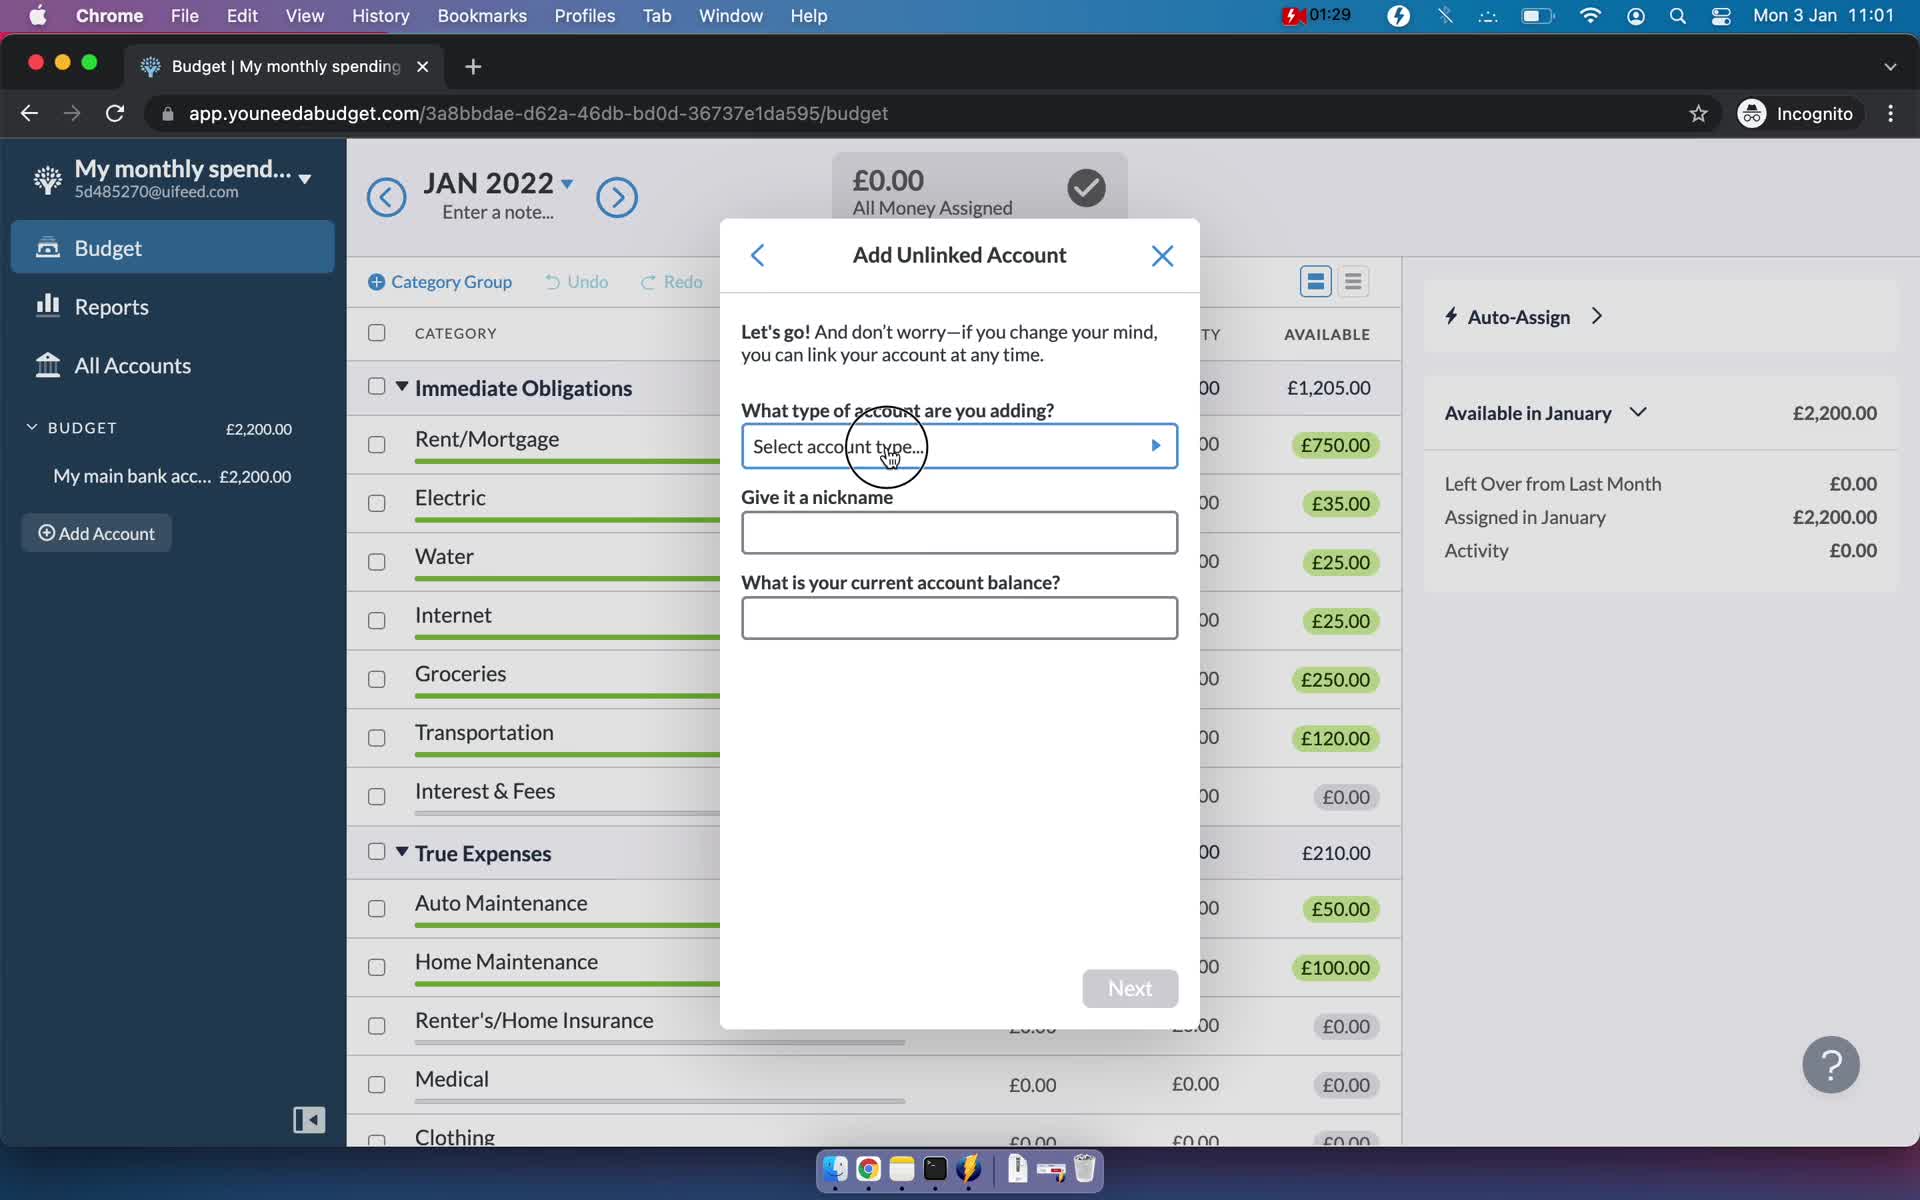Image resolution: width=1920 pixels, height=1200 pixels.
Task: Click the Reports sidebar icon
Action: tap(46, 306)
